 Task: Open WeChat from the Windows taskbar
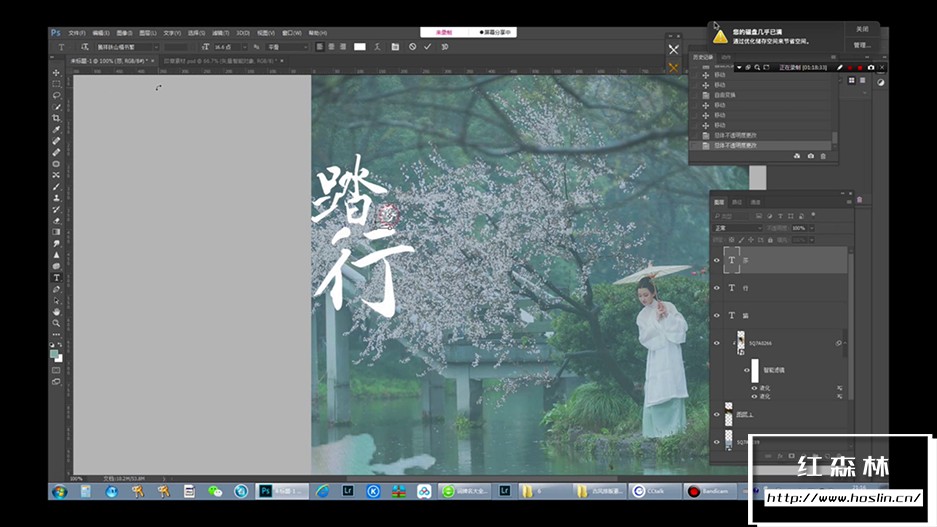click(x=214, y=491)
